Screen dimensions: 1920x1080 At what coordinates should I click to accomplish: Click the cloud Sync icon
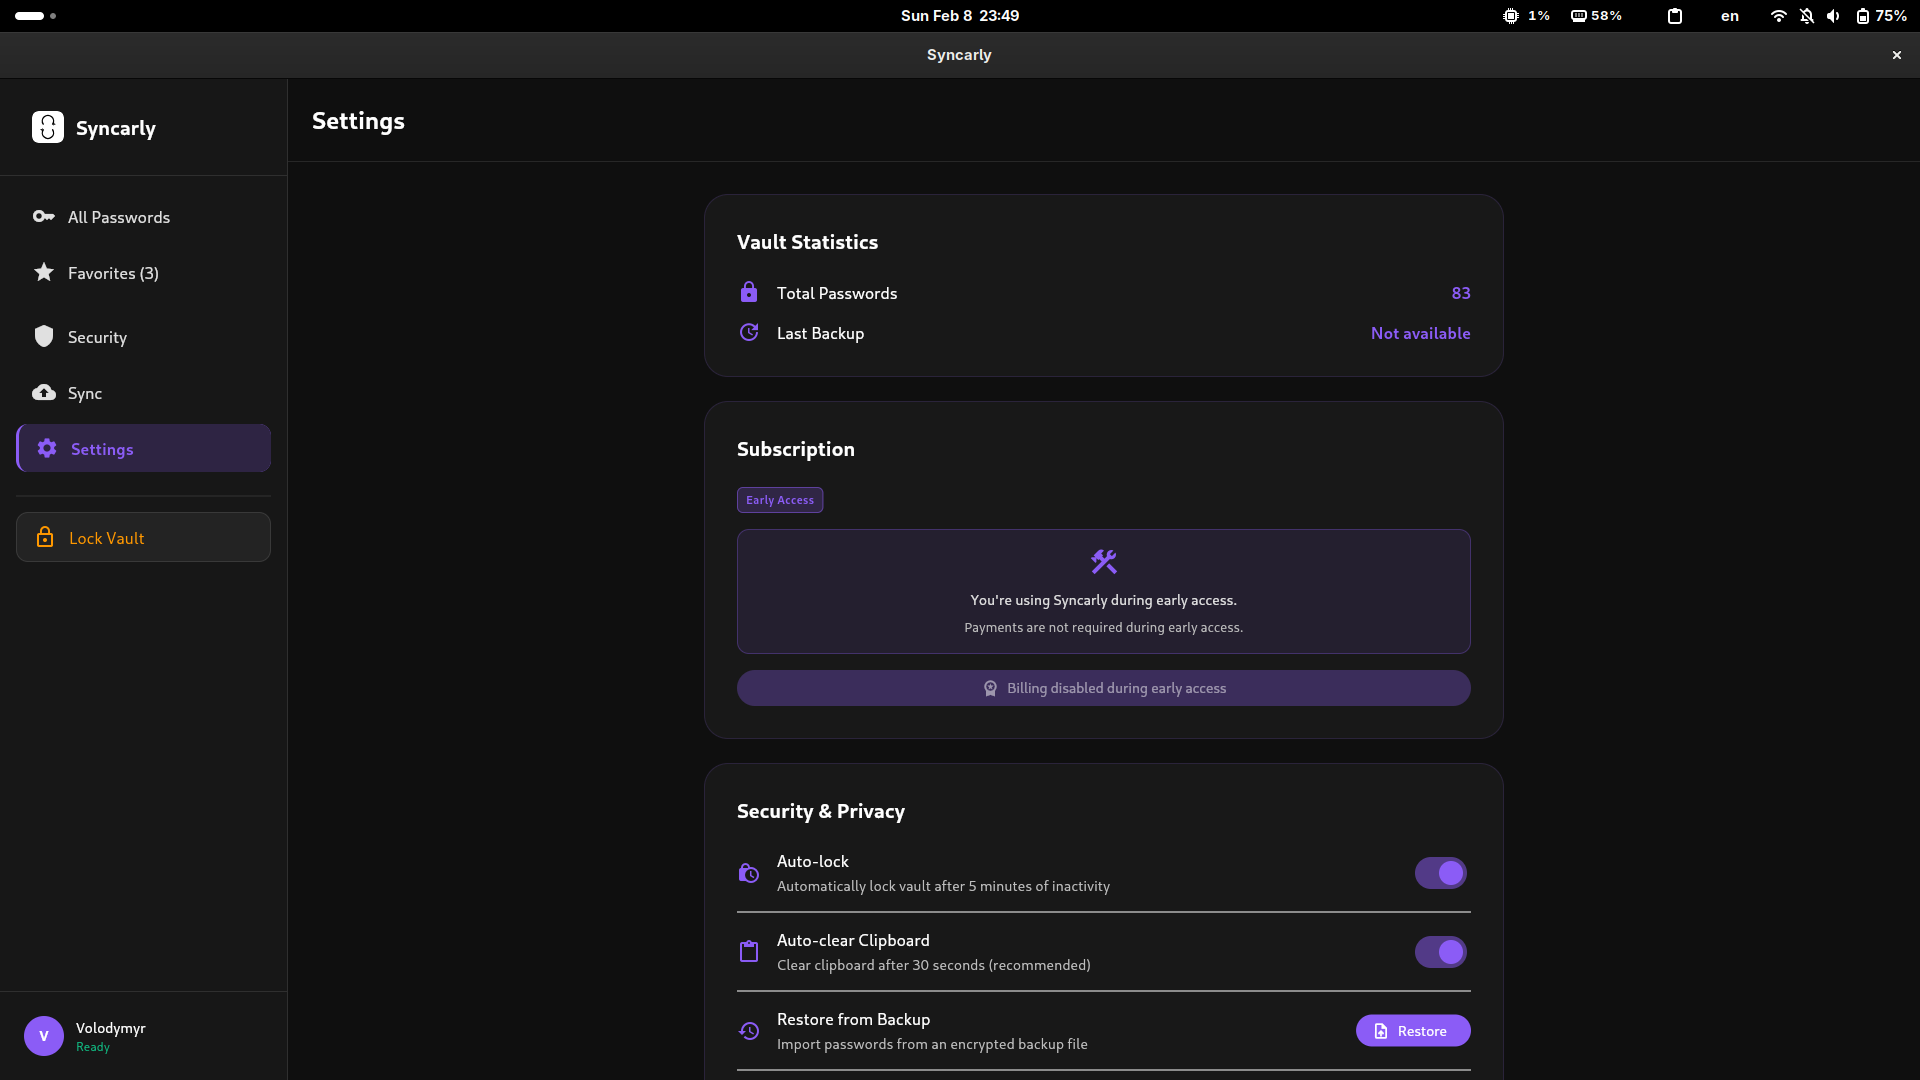pyautogui.click(x=43, y=392)
